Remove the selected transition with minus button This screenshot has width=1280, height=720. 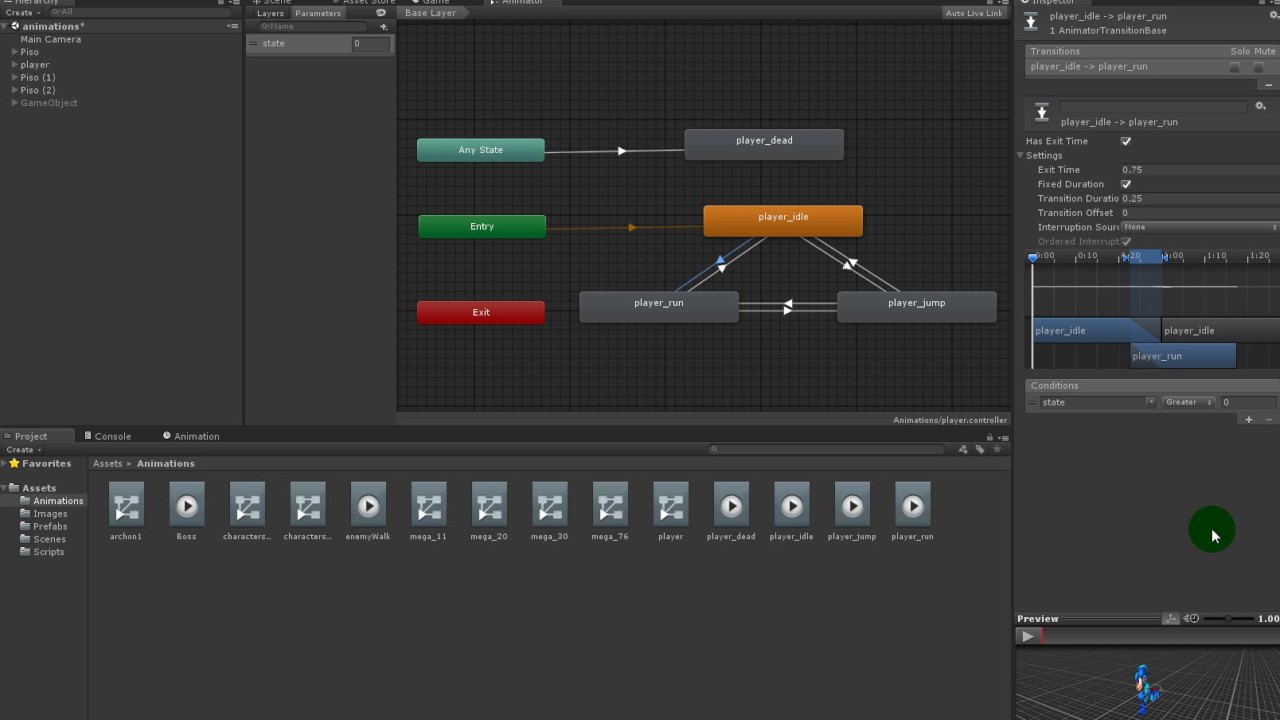click(1268, 85)
